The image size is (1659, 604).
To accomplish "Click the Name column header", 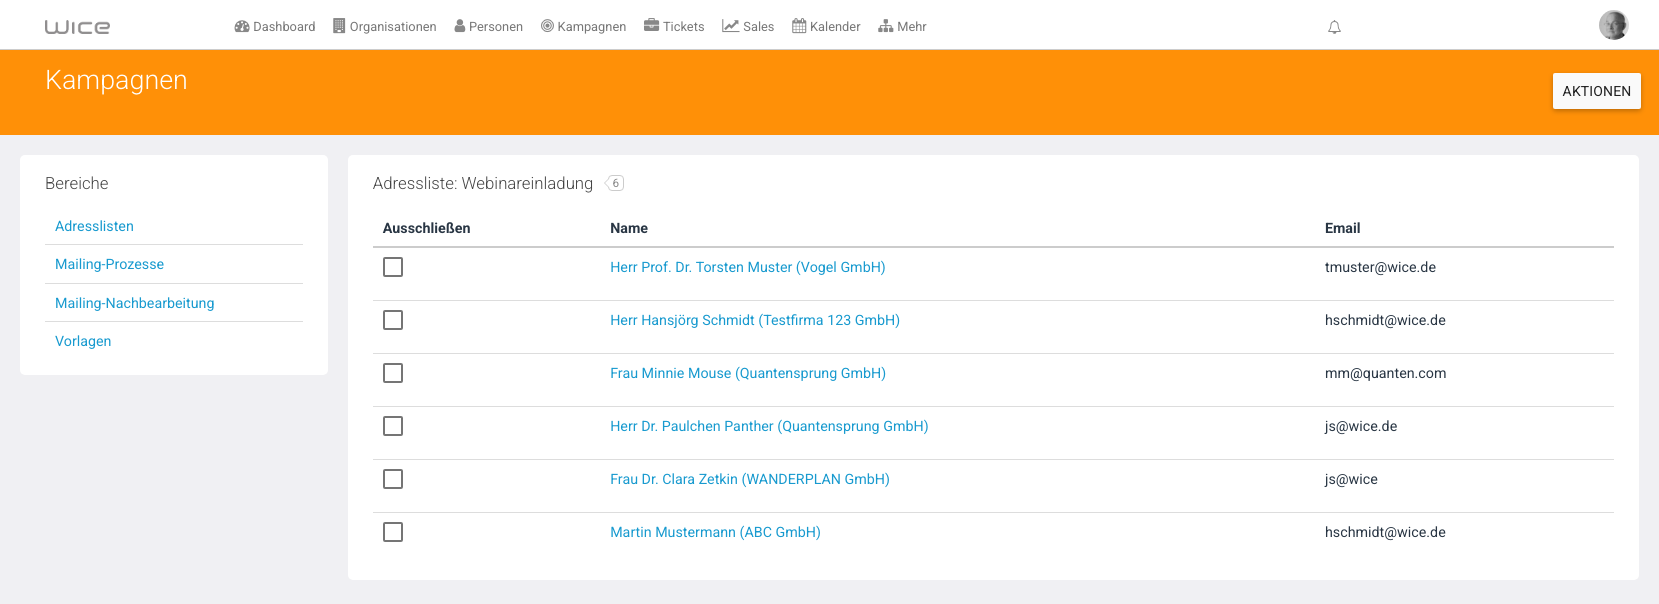I will (x=629, y=228).
